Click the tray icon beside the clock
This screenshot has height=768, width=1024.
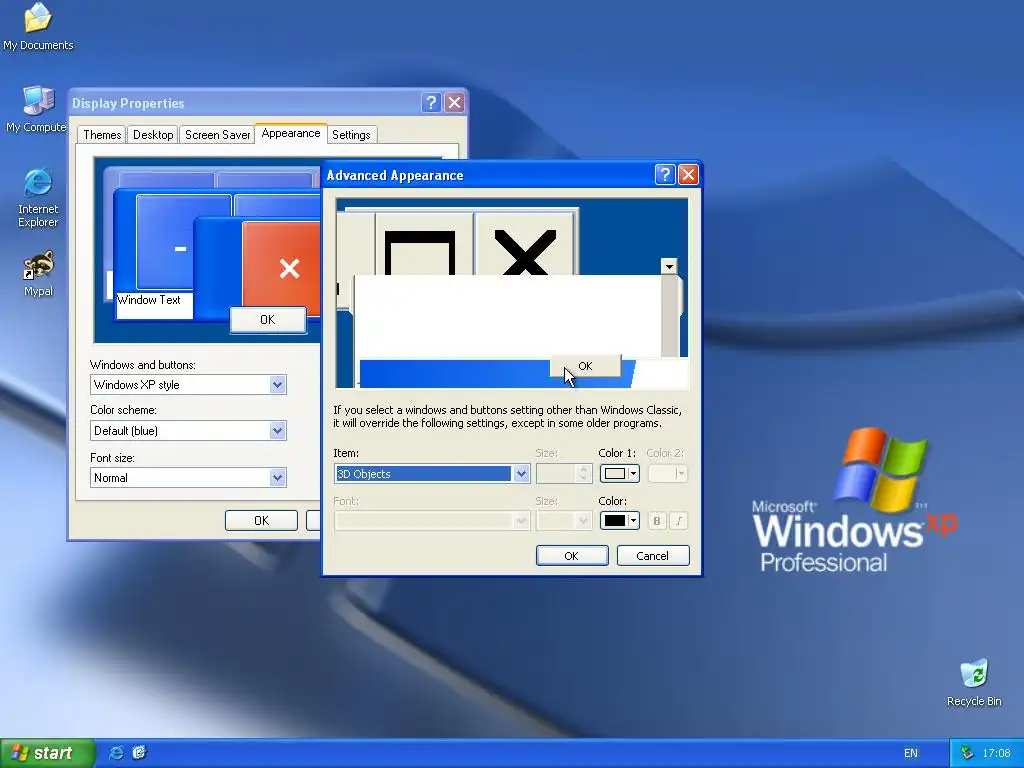[967, 753]
